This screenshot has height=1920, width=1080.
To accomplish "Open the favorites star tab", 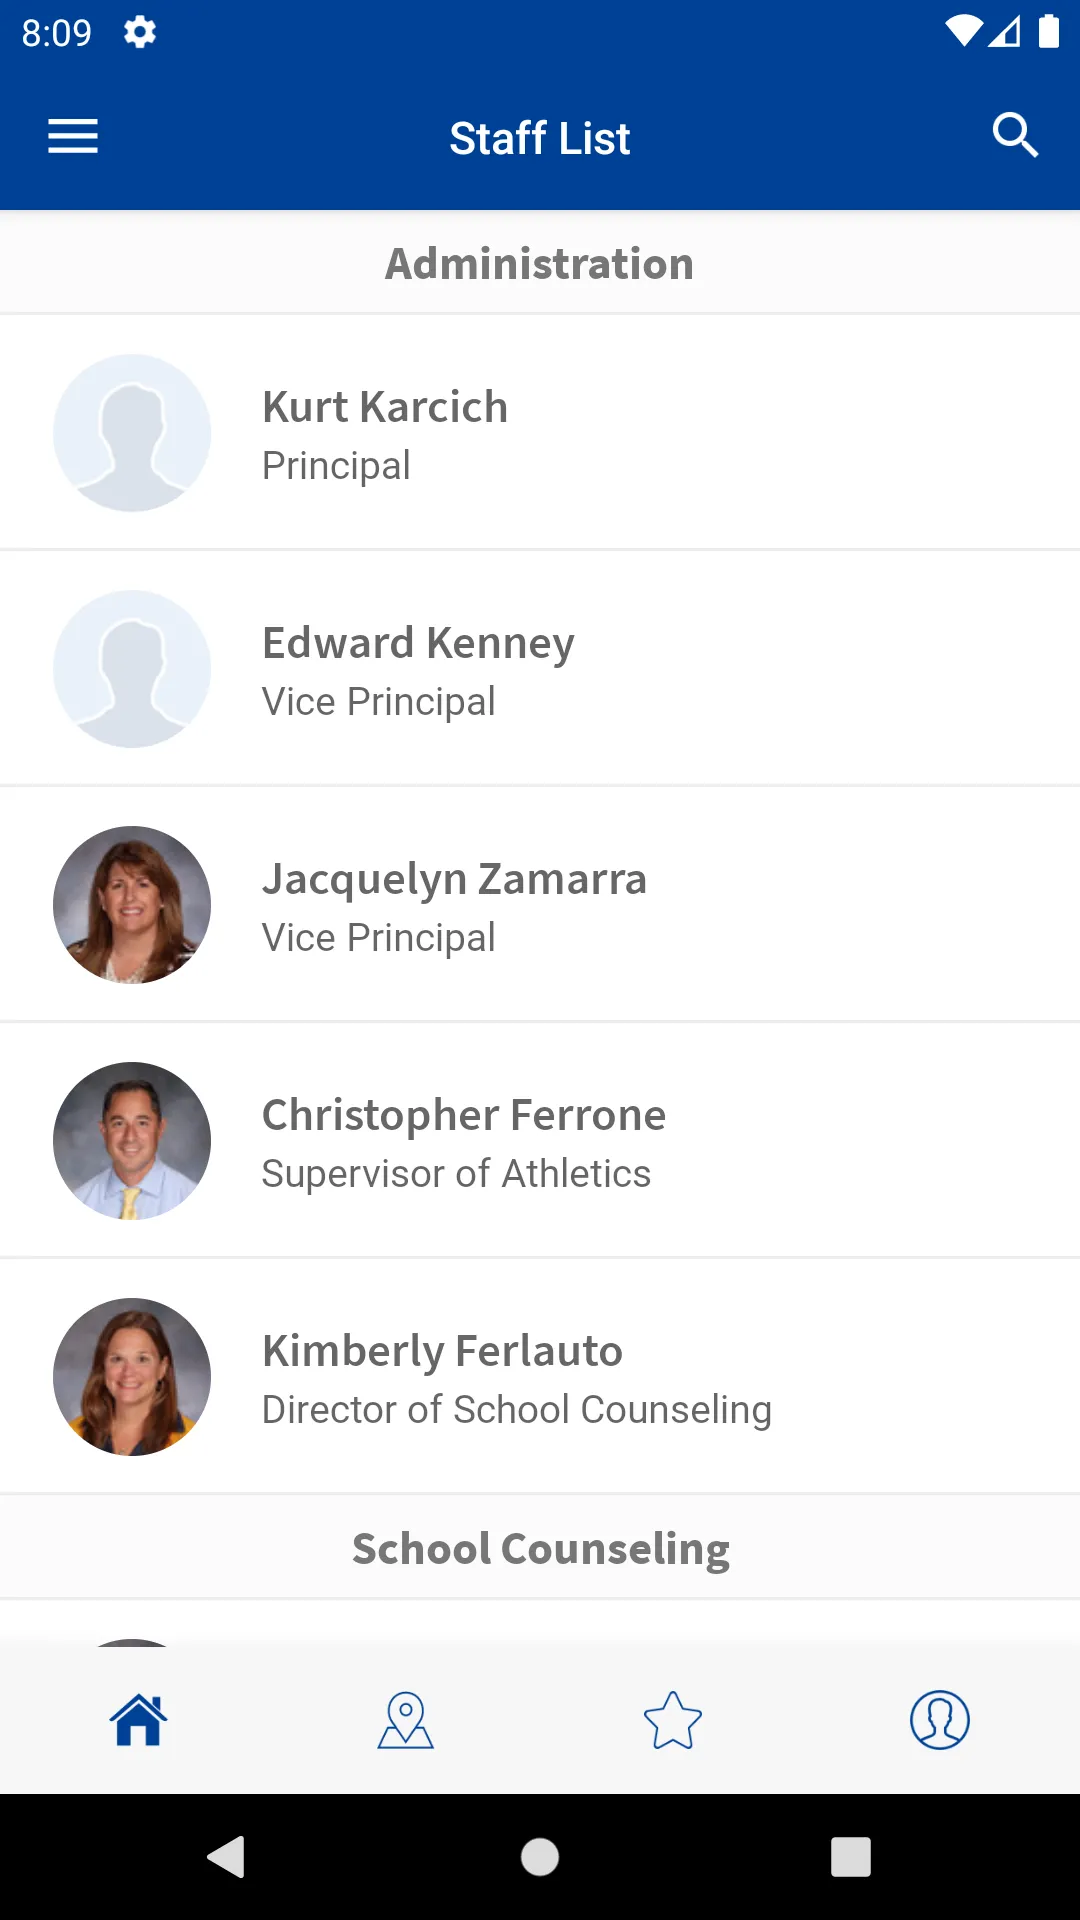I will click(x=673, y=1719).
